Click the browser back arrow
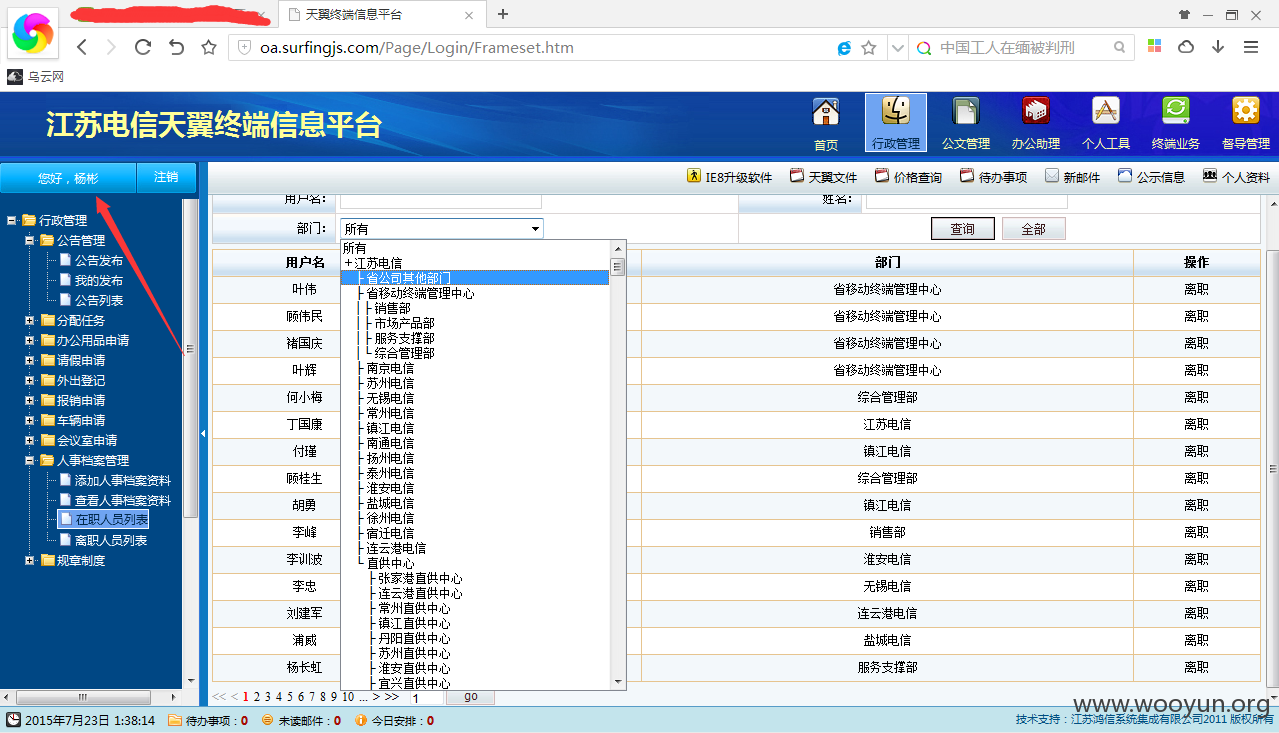This screenshot has width=1279, height=733. (82, 47)
